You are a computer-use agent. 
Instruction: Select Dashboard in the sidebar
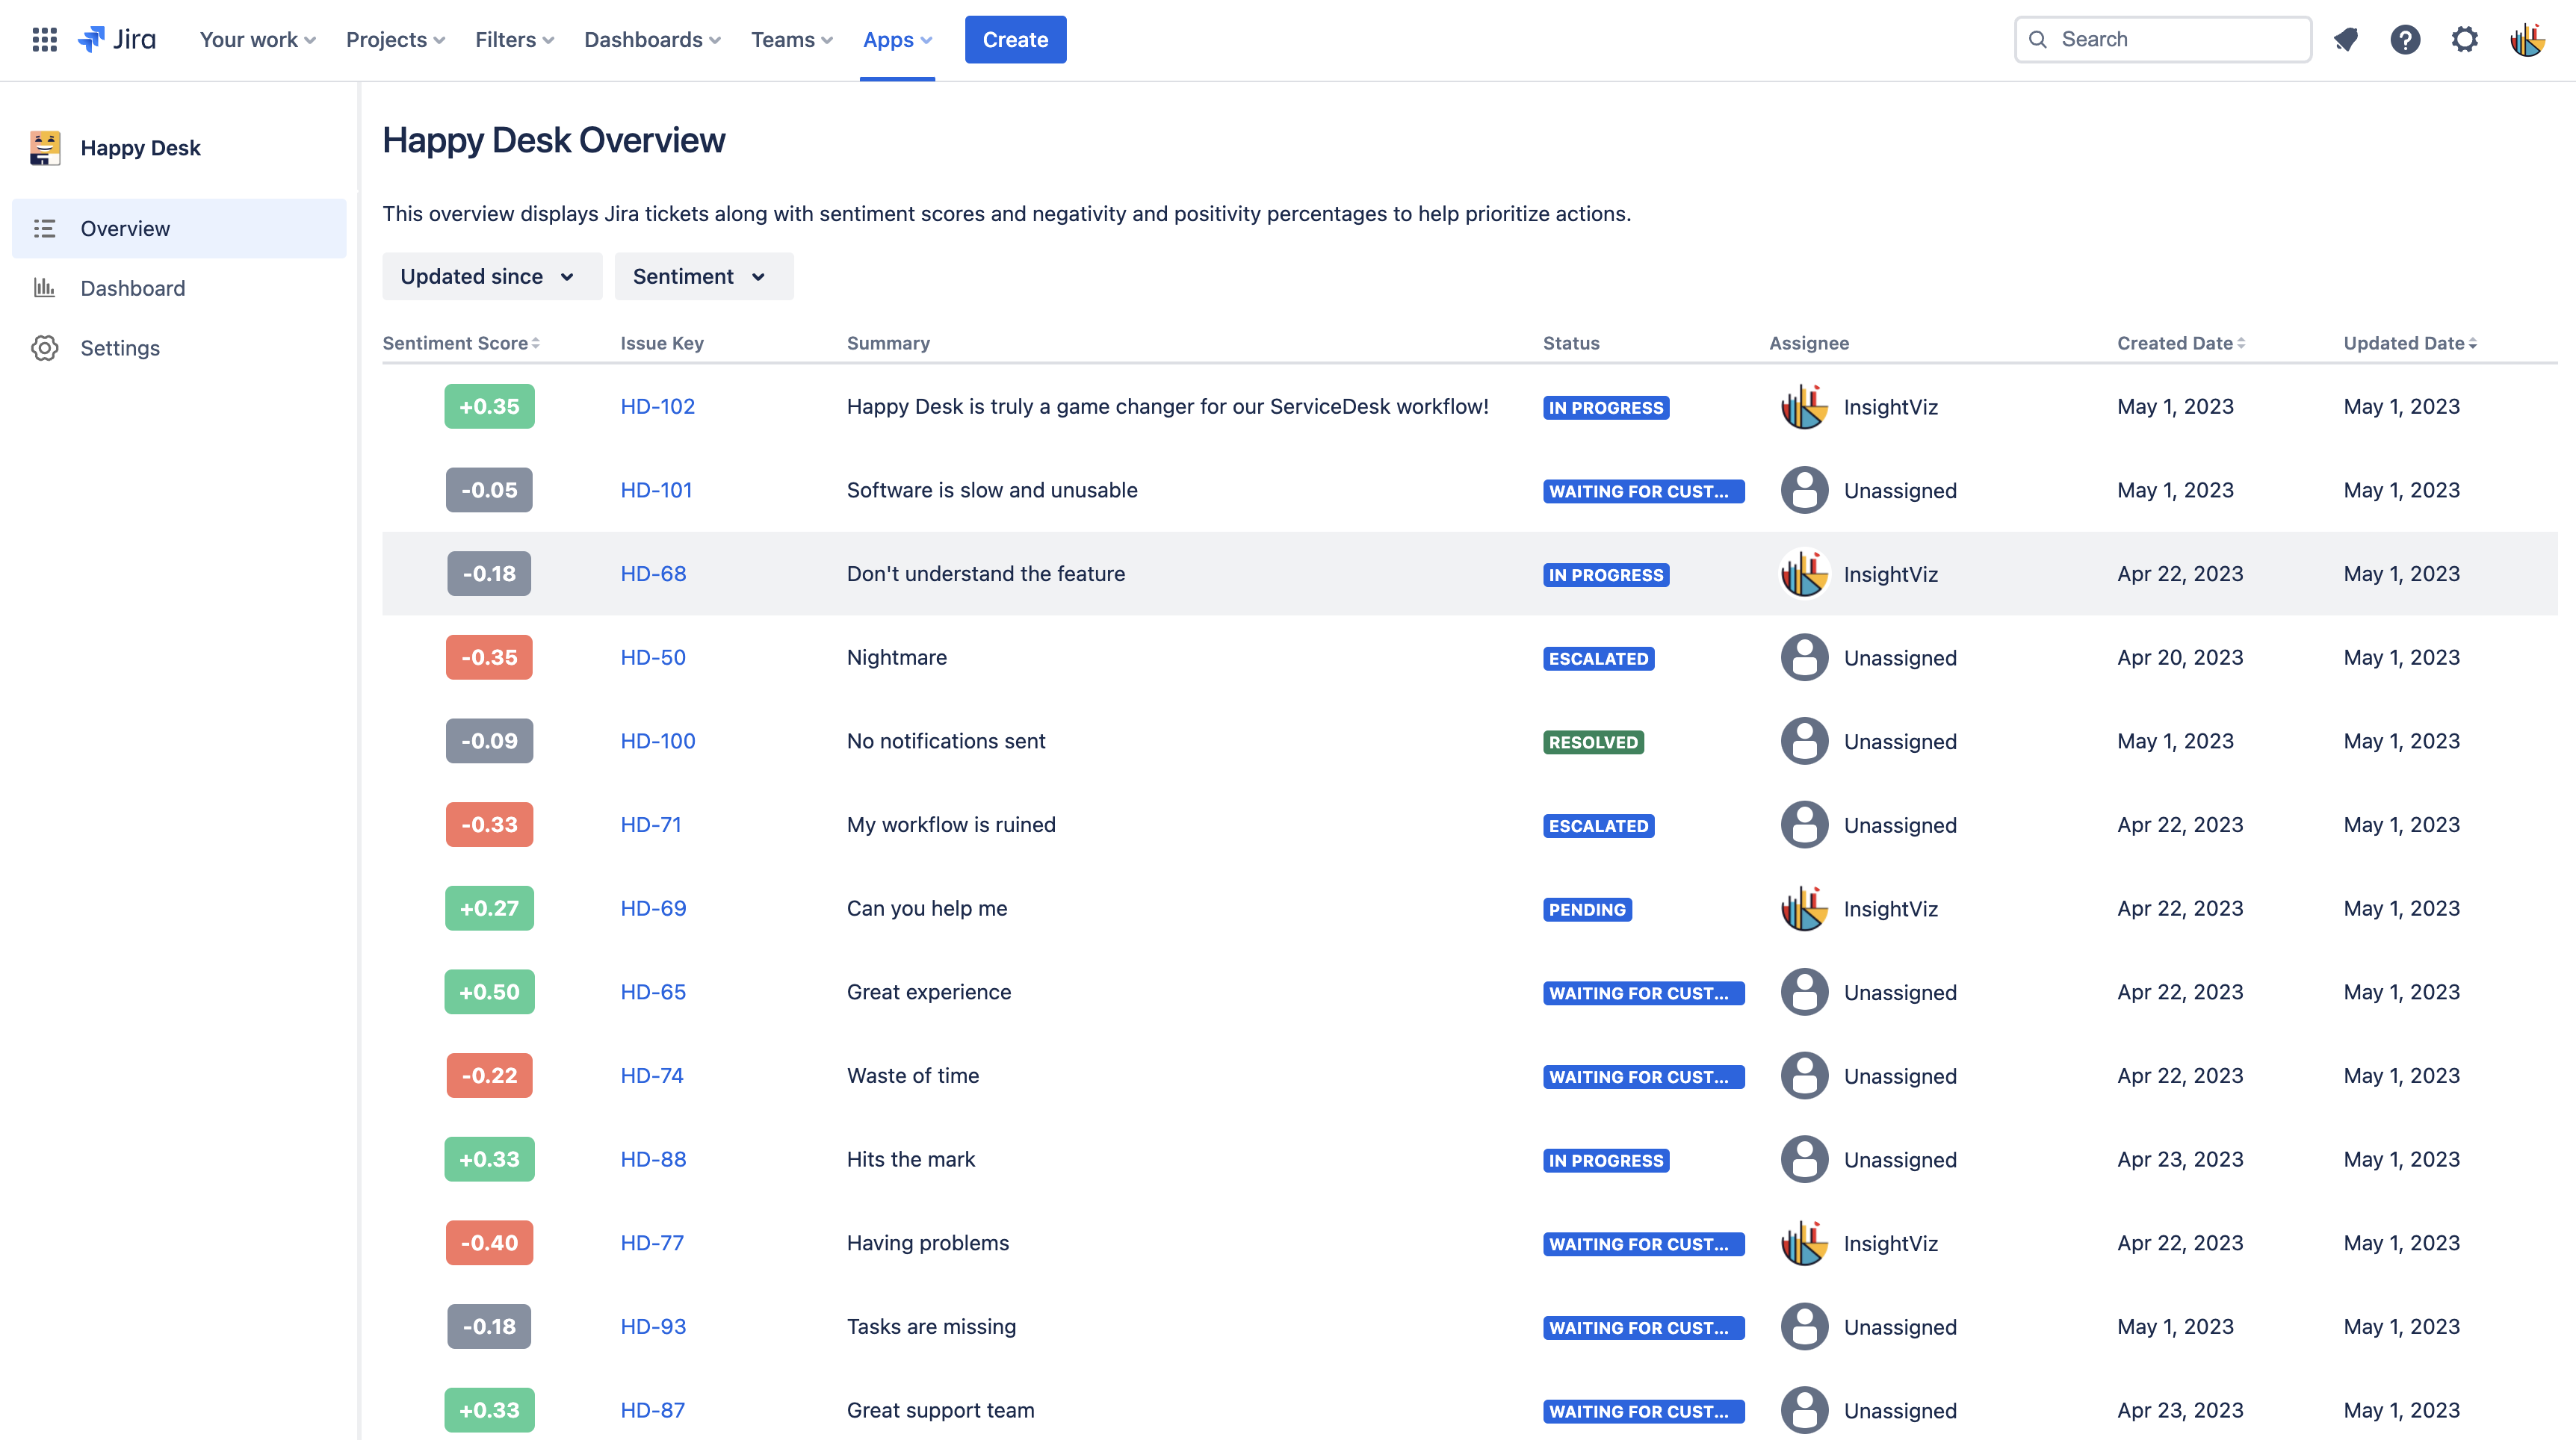coord(179,288)
